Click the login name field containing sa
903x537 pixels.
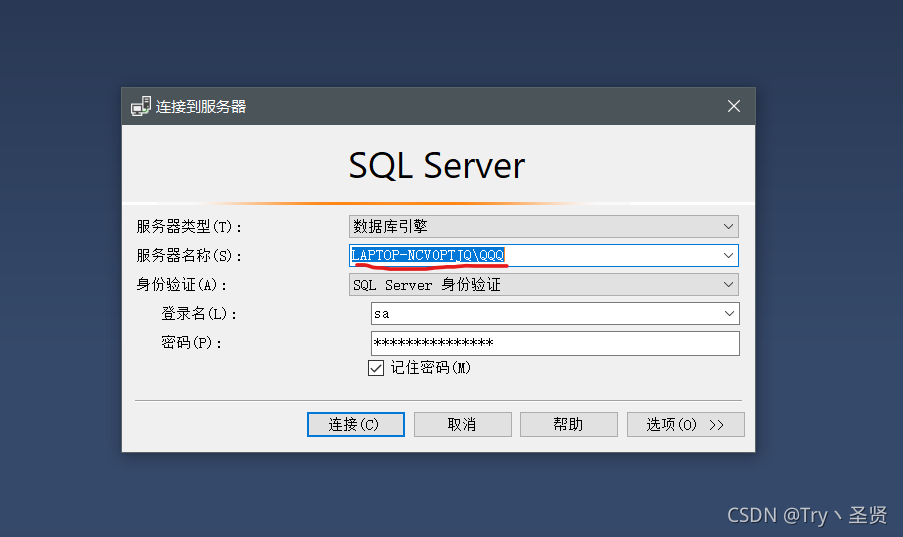click(x=555, y=313)
